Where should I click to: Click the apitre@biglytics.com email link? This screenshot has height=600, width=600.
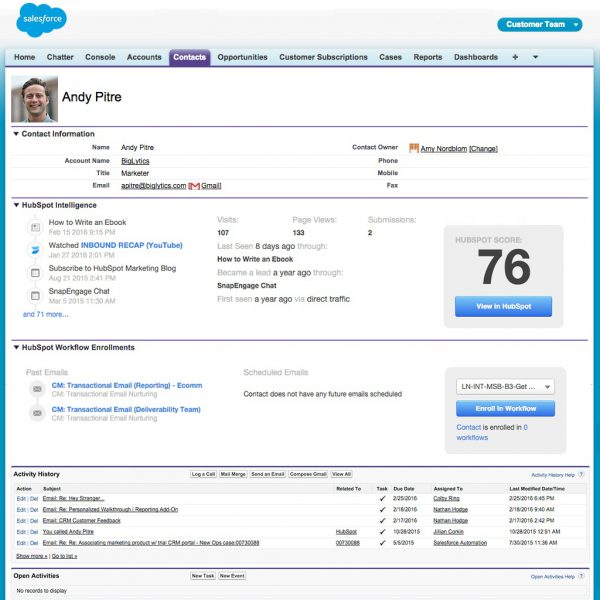(x=153, y=186)
